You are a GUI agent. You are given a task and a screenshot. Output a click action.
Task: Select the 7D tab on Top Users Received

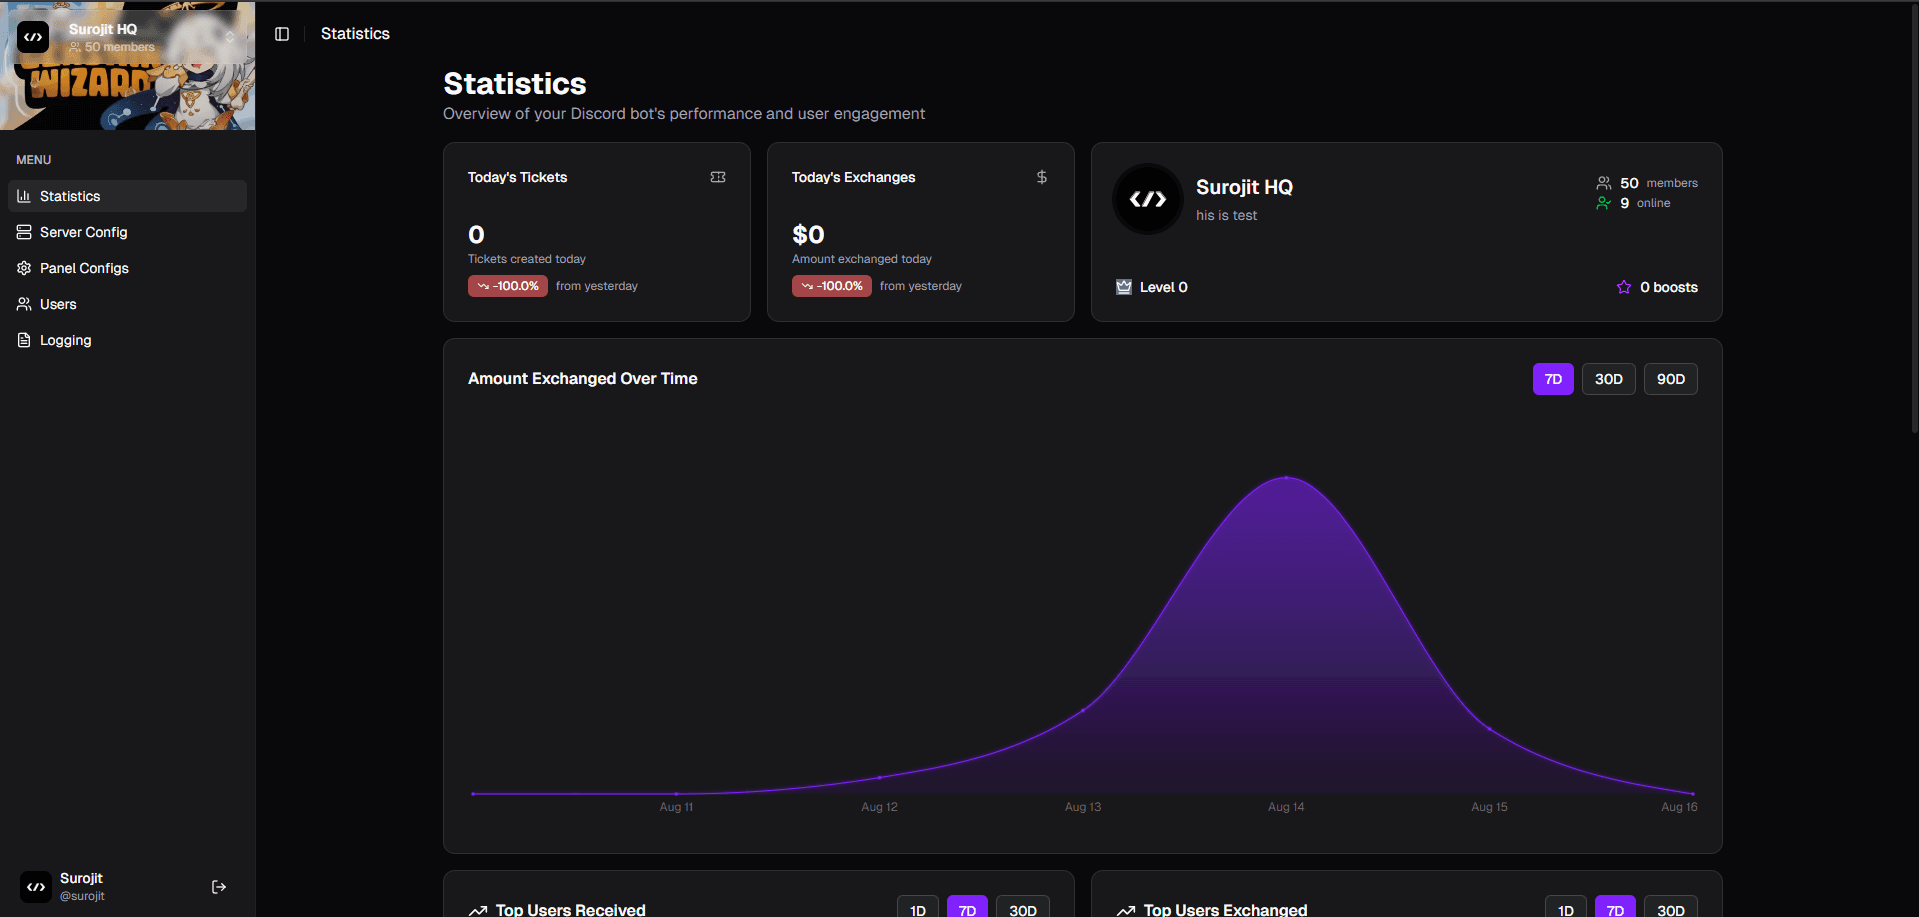point(967,909)
